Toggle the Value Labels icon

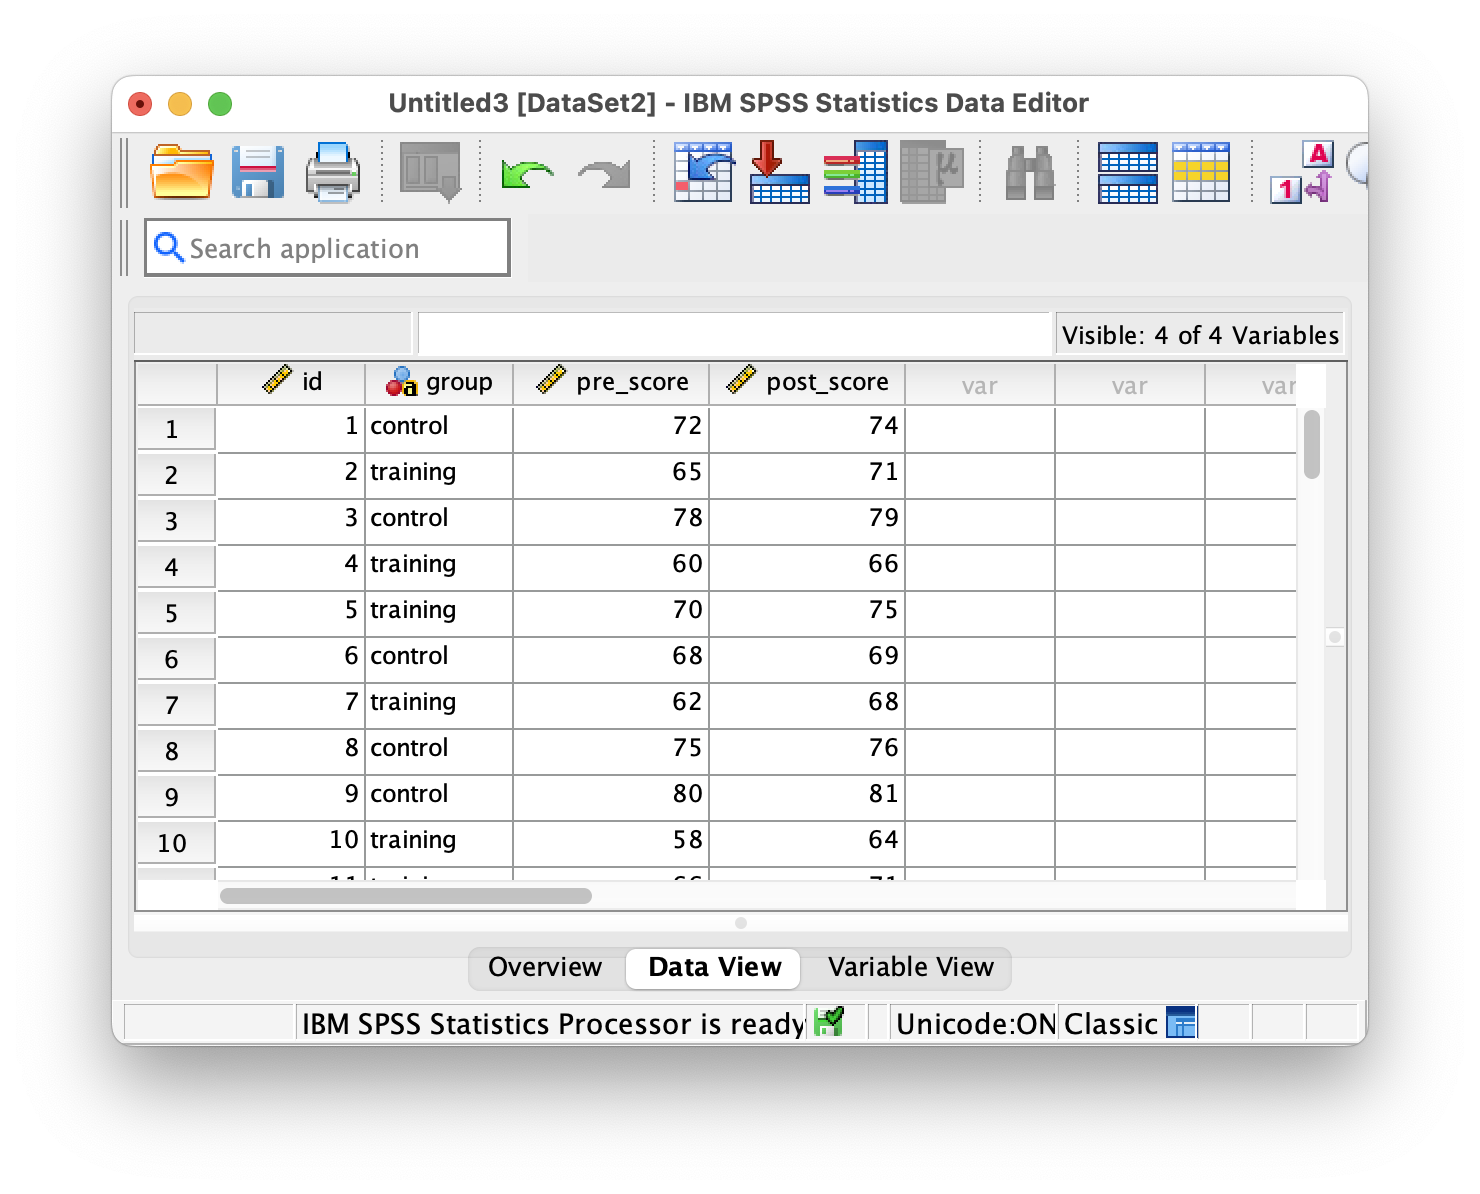pos(1302,172)
